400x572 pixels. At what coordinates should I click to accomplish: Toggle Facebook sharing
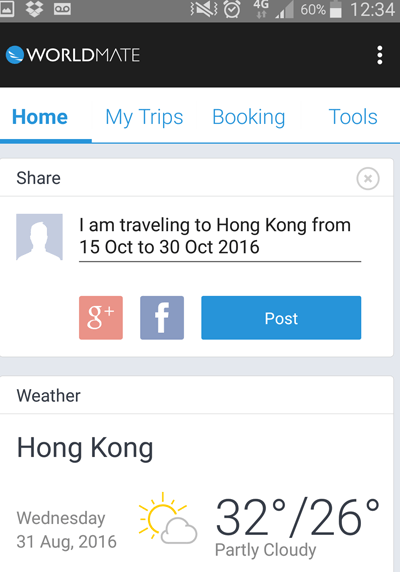[x=162, y=318]
